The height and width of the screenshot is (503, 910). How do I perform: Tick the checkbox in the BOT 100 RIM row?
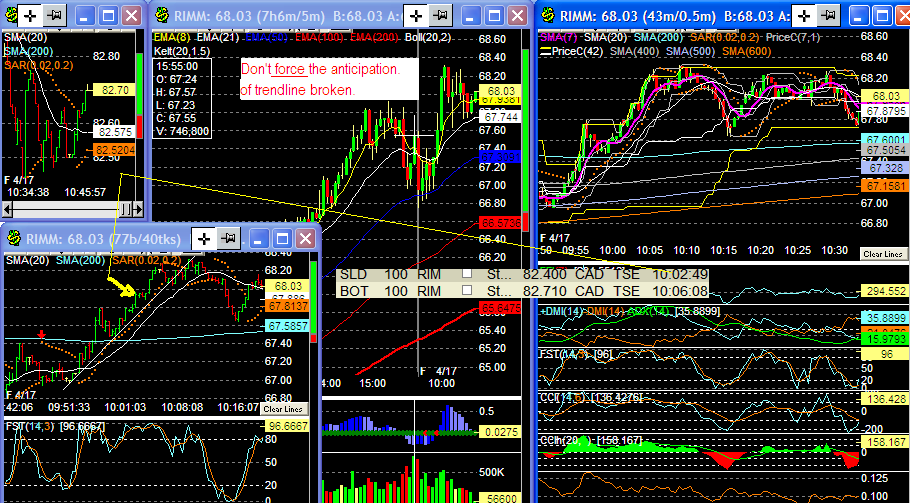point(467,290)
